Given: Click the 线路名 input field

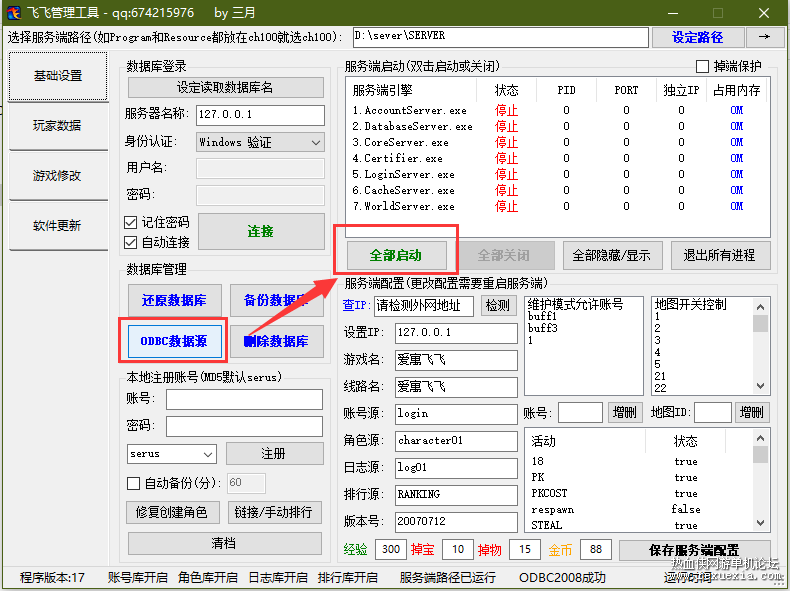Looking at the screenshot, I should click(456, 387).
